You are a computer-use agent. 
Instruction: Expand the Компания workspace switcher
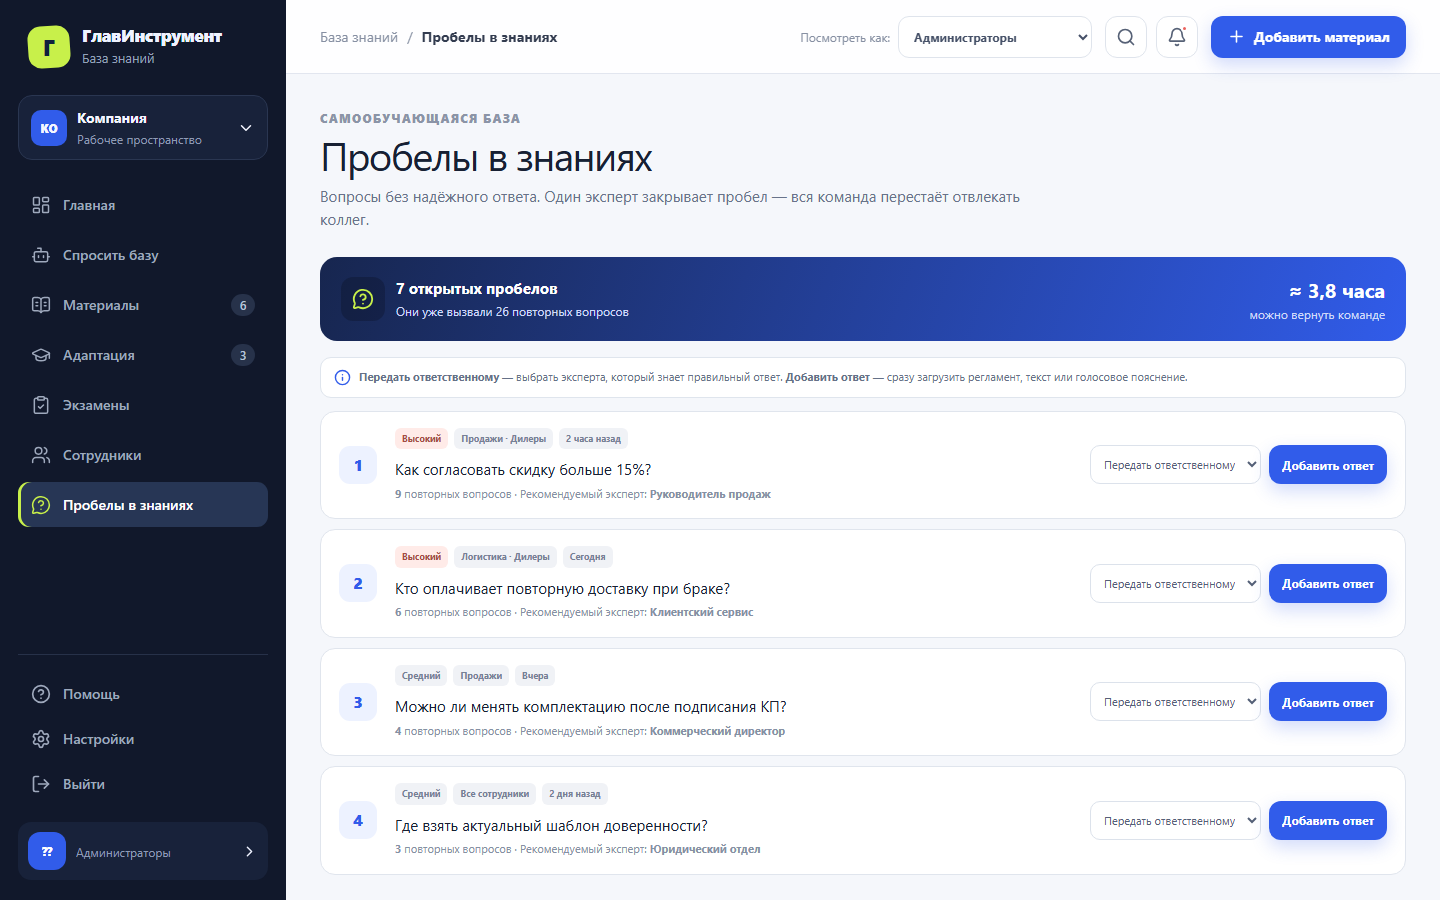(x=143, y=128)
